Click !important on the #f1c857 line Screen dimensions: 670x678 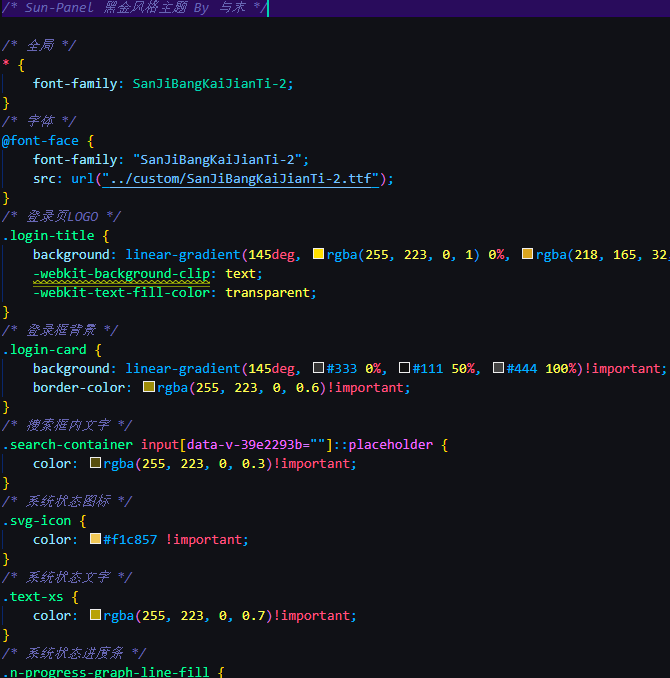(204, 540)
